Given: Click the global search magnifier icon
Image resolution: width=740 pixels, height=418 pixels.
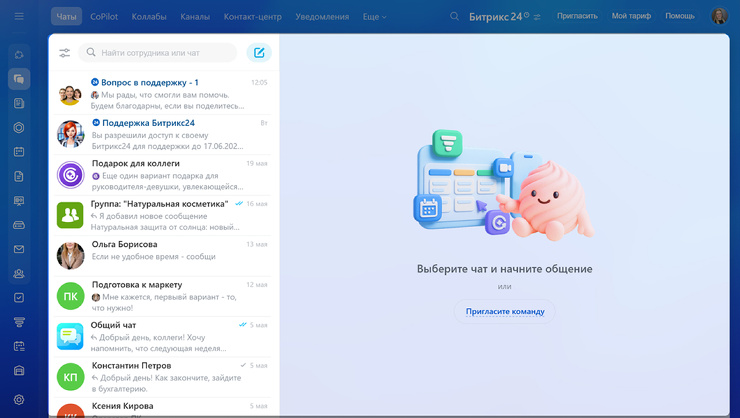Looking at the screenshot, I should point(455,17).
